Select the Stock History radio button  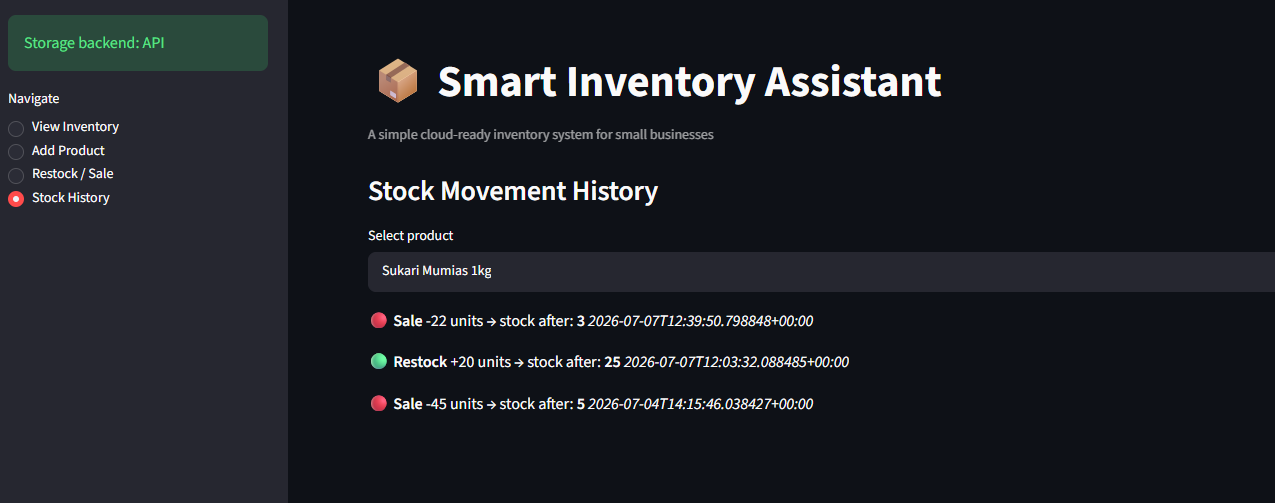[x=16, y=198]
